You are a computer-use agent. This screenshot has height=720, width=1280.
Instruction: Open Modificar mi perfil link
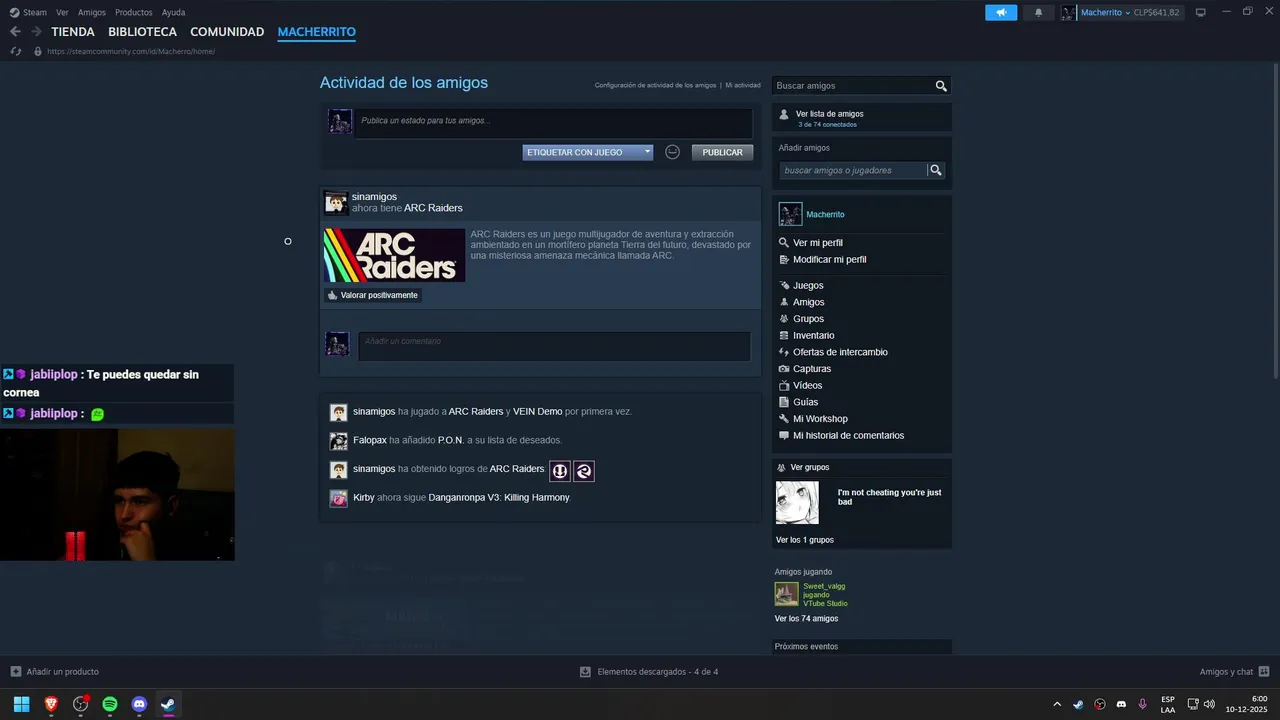pyautogui.click(x=830, y=260)
